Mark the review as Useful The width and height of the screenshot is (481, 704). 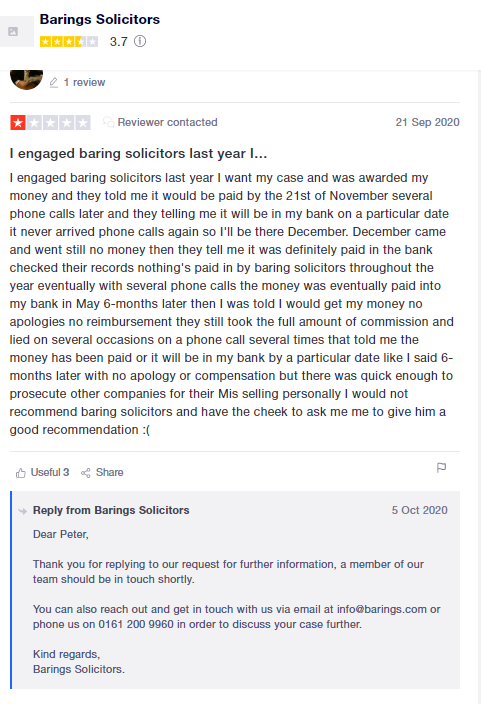click(x=43, y=472)
